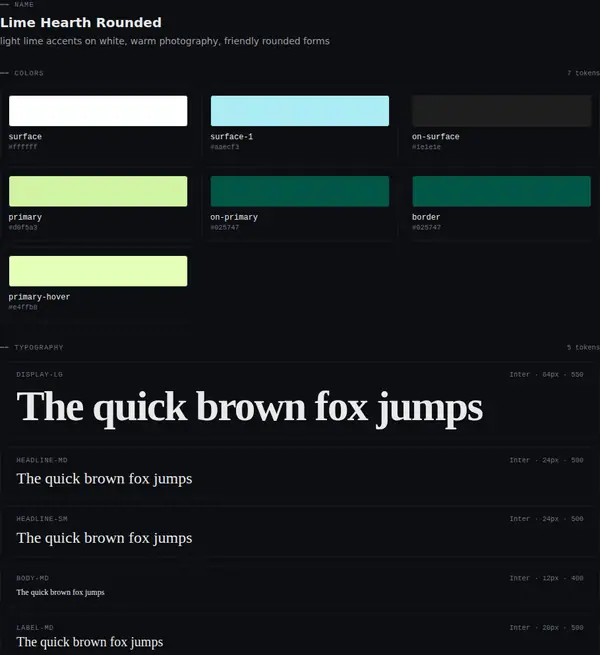Image resolution: width=600 pixels, height=655 pixels.
Task: Select the #ffffff hex value
Action: click(x=23, y=147)
